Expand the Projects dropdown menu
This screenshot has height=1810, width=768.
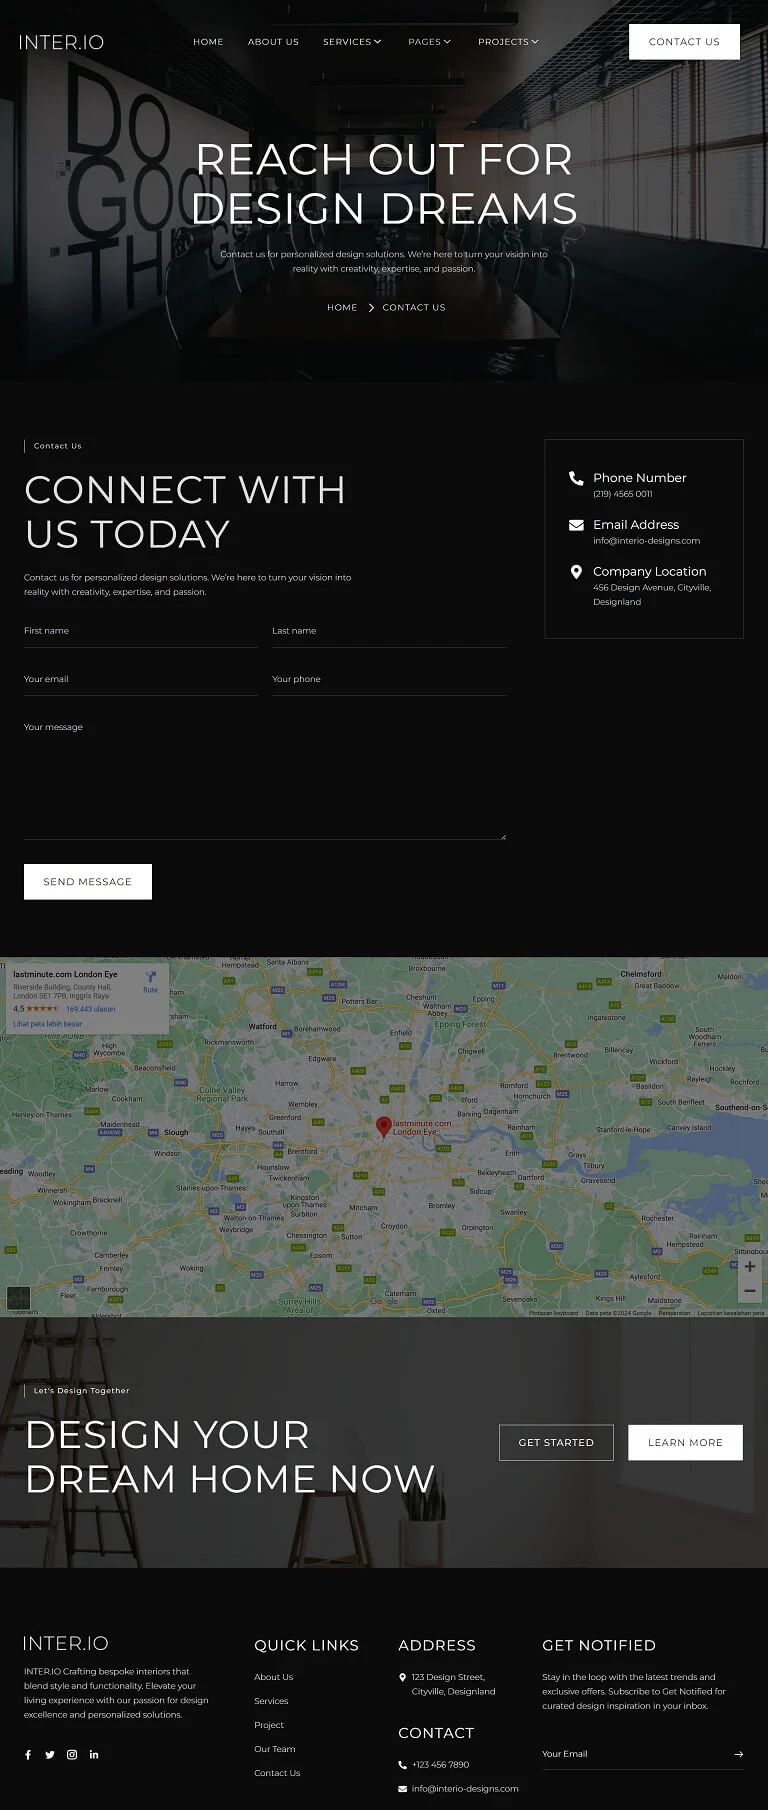(x=508, y=42)
